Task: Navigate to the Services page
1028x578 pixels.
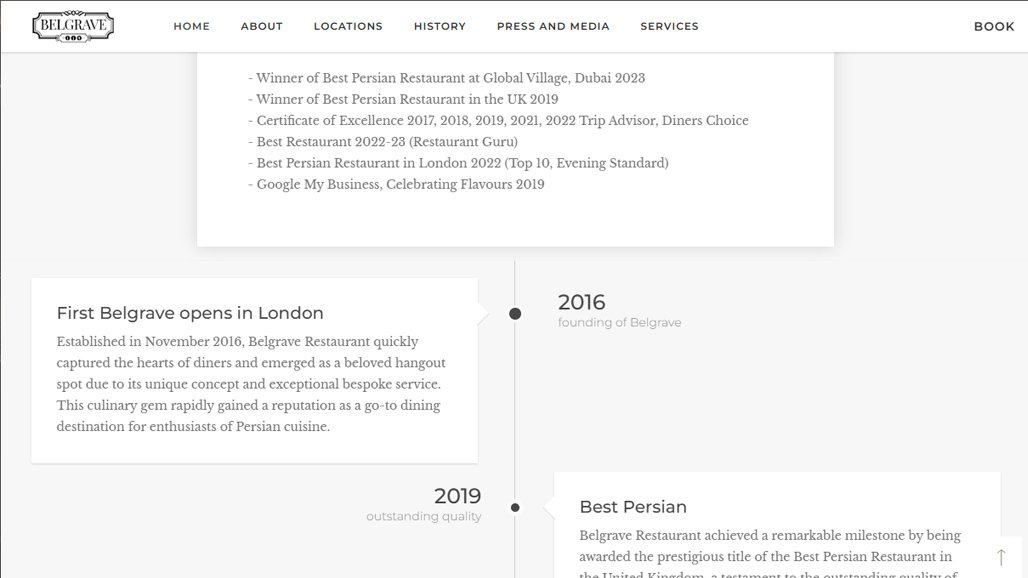Action: pyautogui.click(x=669, y=26)
